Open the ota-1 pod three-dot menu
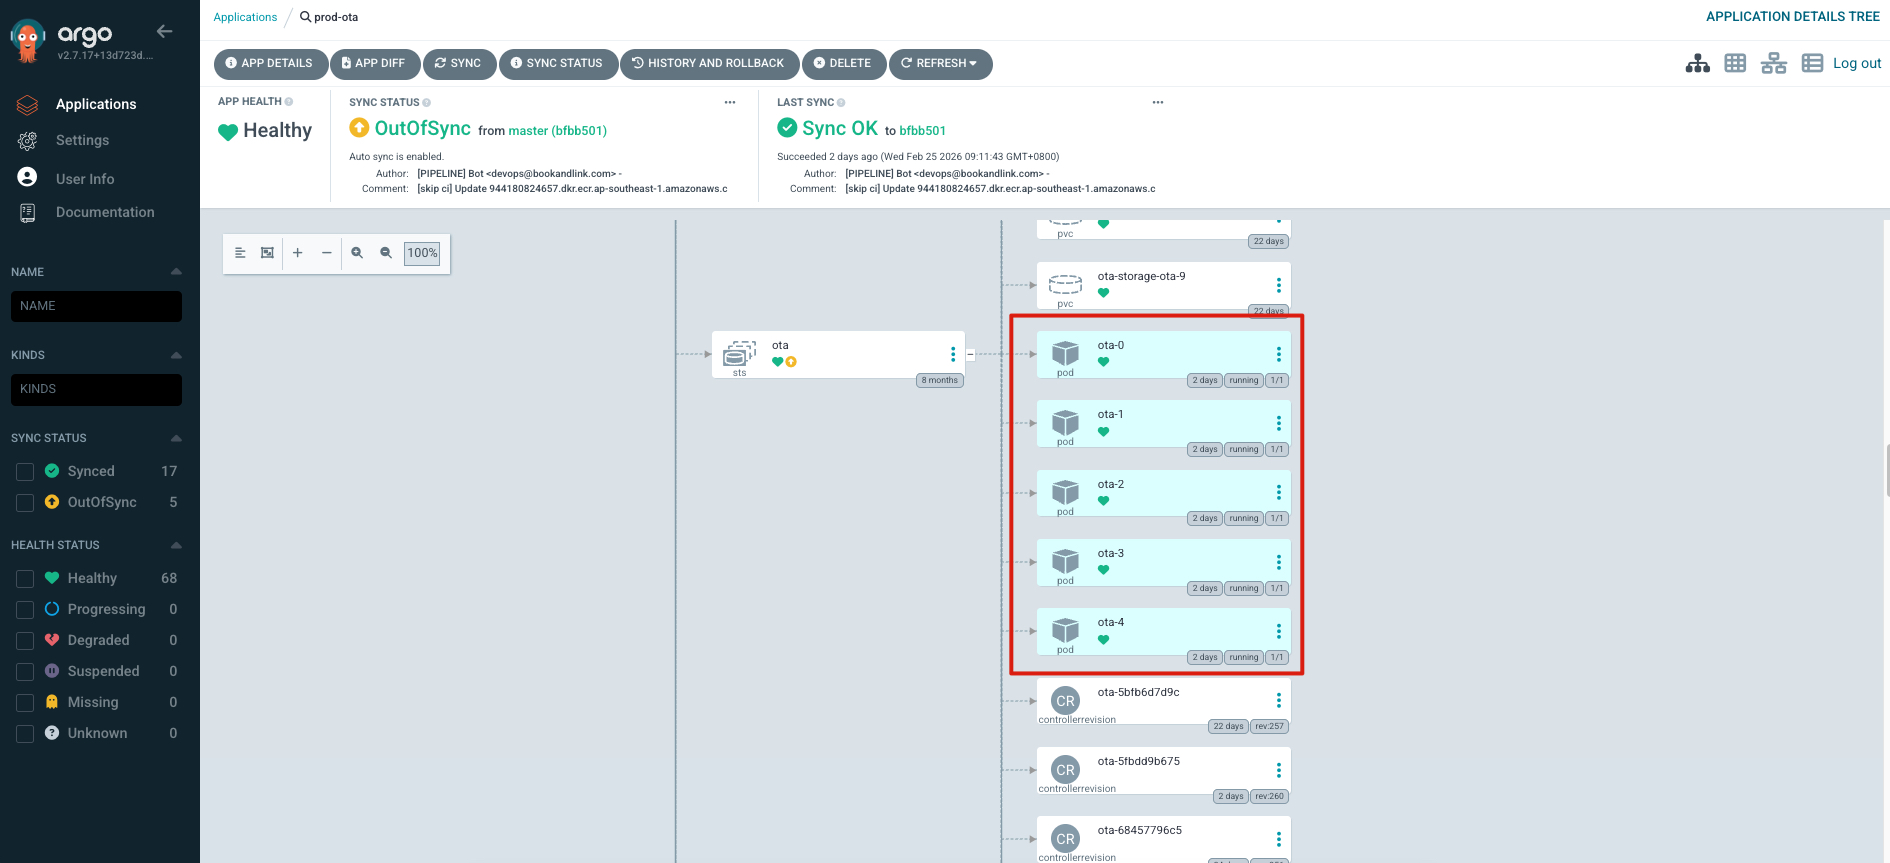The height and width of the screenshot is (863, 1890). coord(1278,423)
